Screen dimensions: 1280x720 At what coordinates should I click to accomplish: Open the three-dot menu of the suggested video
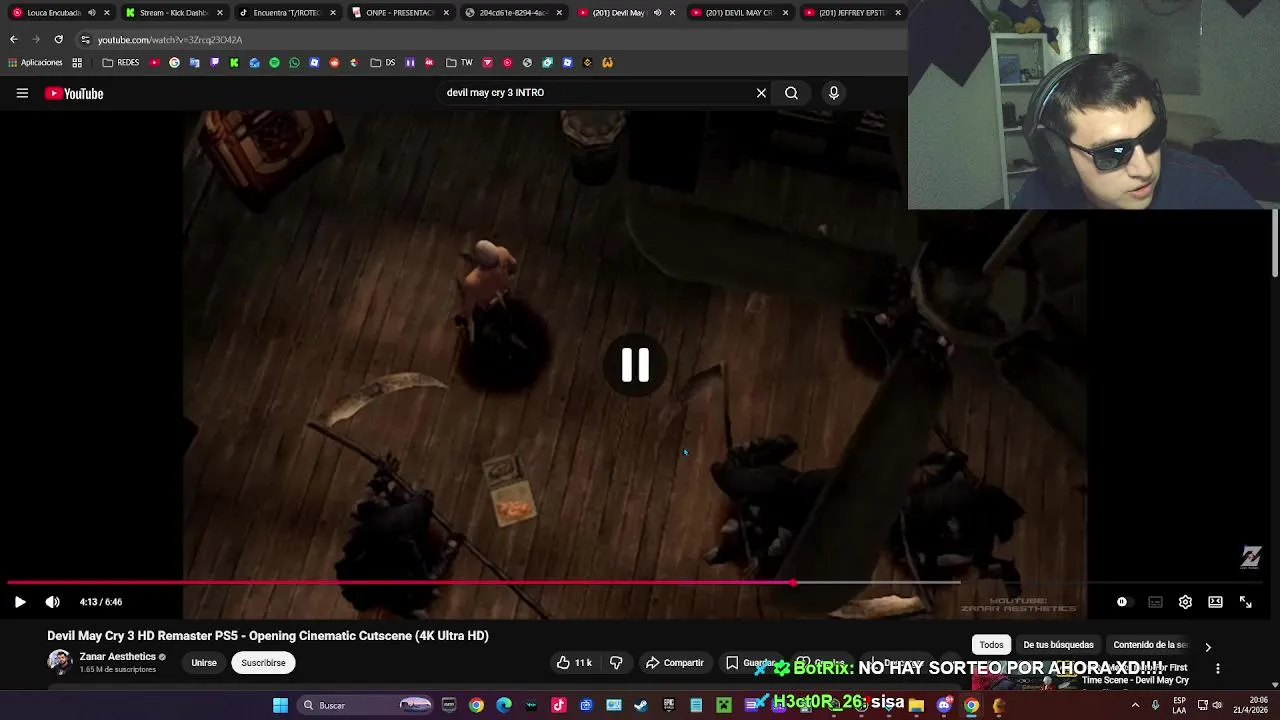point(1218,668)
